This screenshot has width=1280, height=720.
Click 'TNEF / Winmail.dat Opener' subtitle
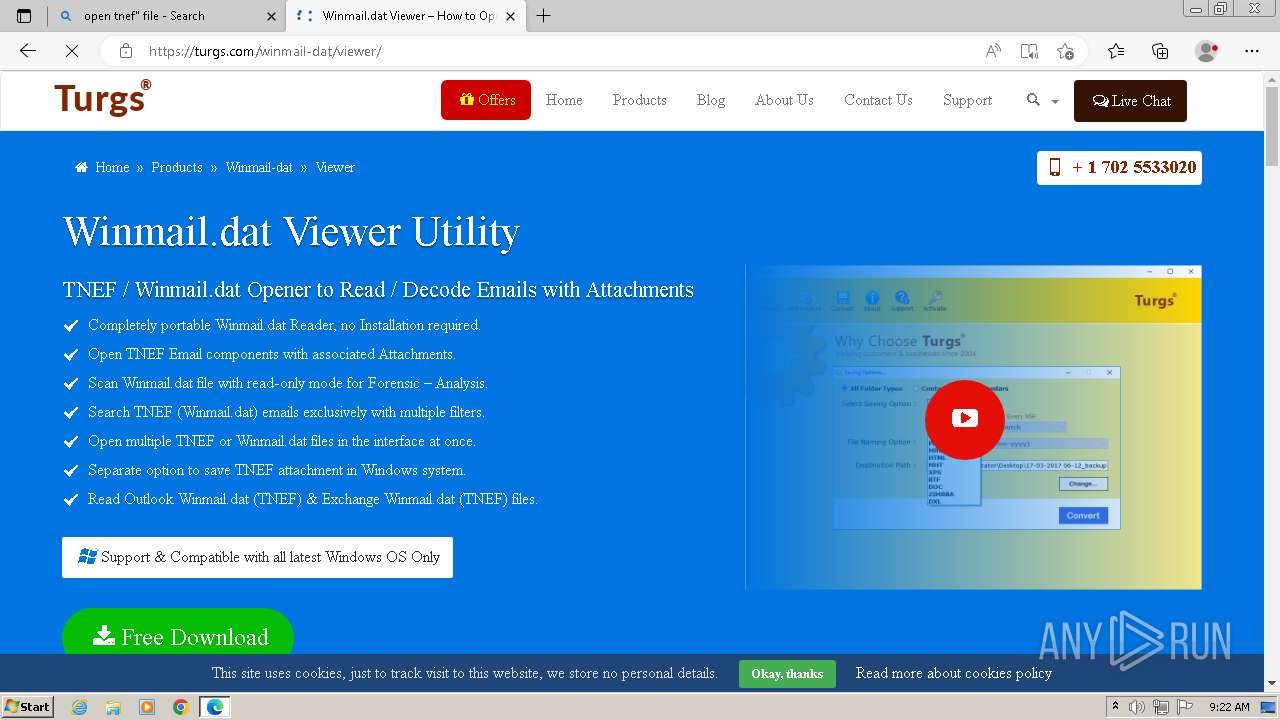point(378,290)
